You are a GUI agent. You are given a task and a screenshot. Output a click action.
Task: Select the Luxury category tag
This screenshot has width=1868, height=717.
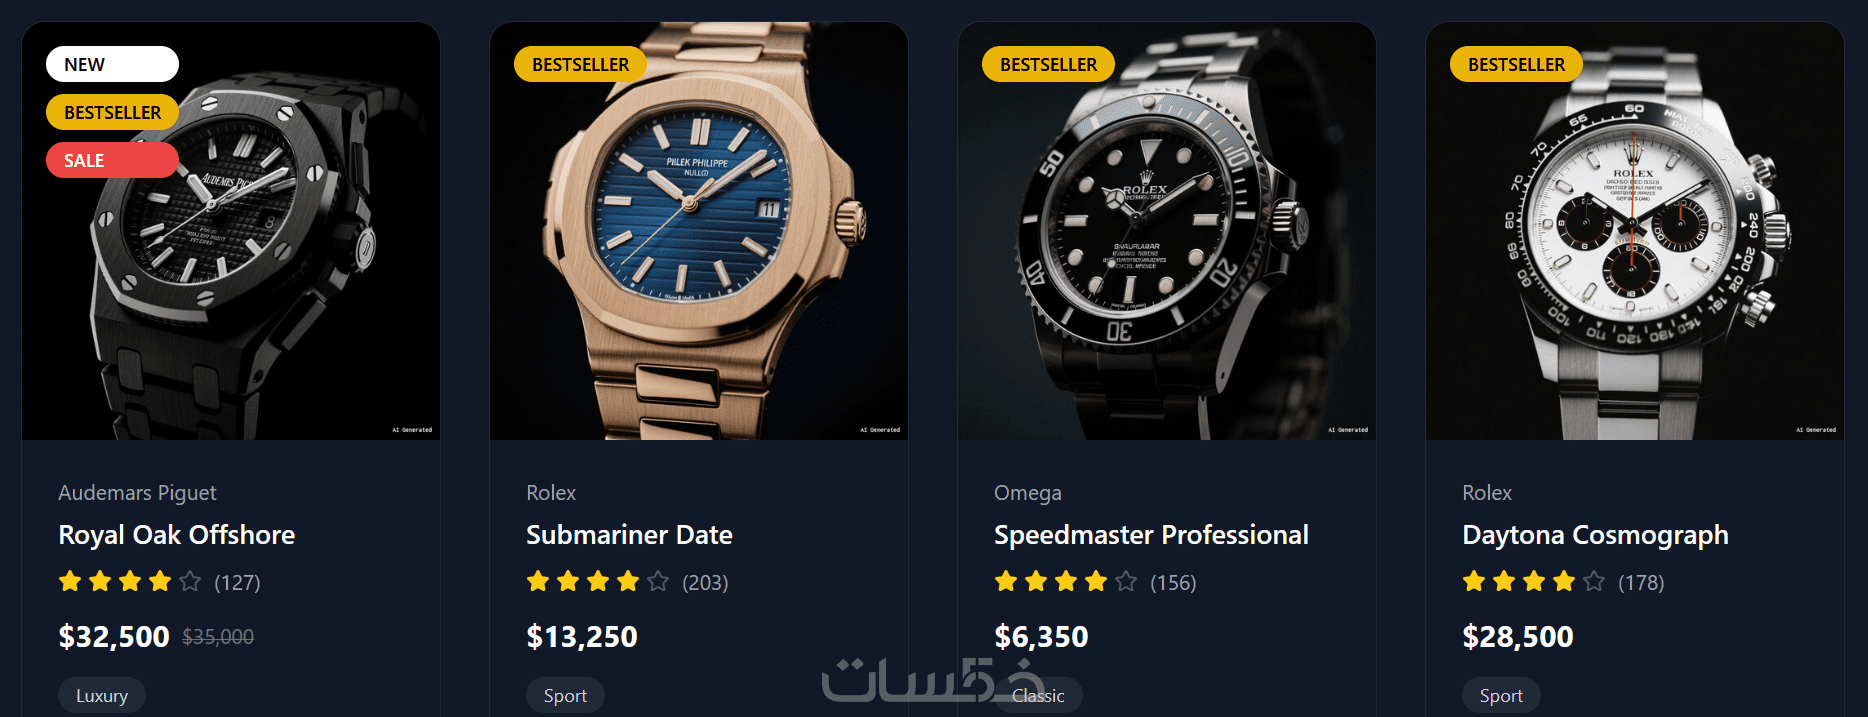[102, 696]
